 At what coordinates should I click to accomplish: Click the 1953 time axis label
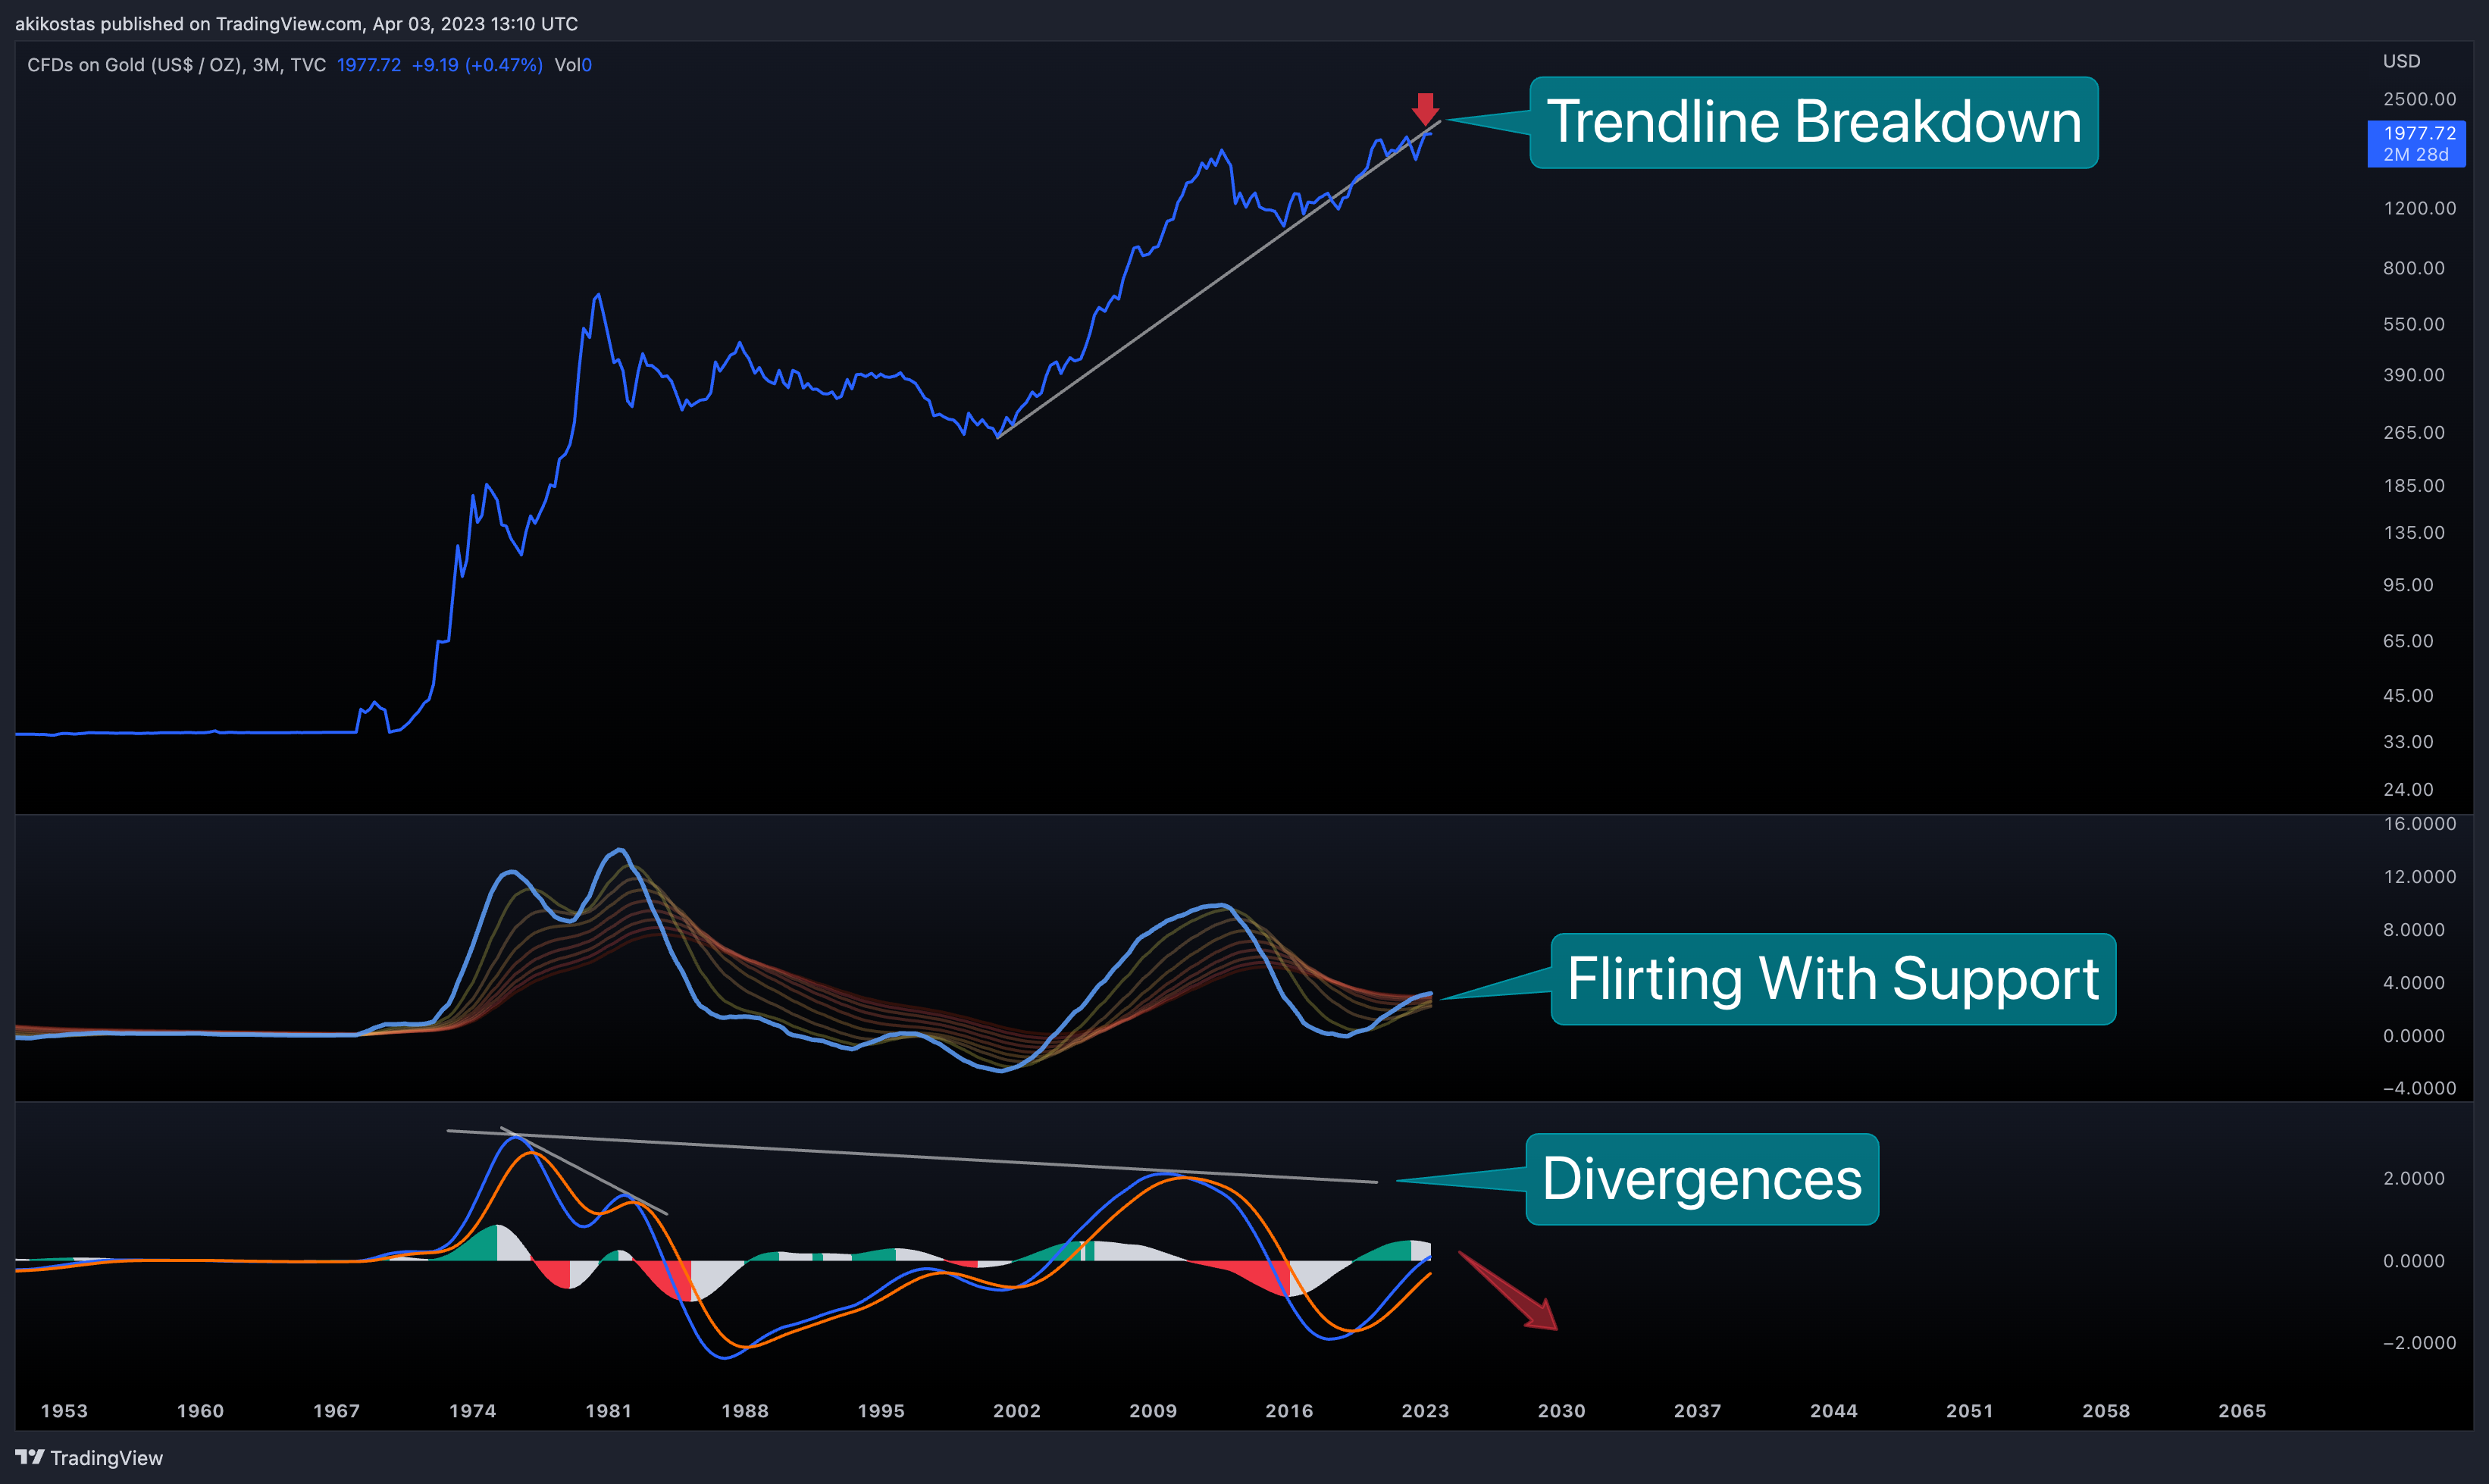[64, 1411]
